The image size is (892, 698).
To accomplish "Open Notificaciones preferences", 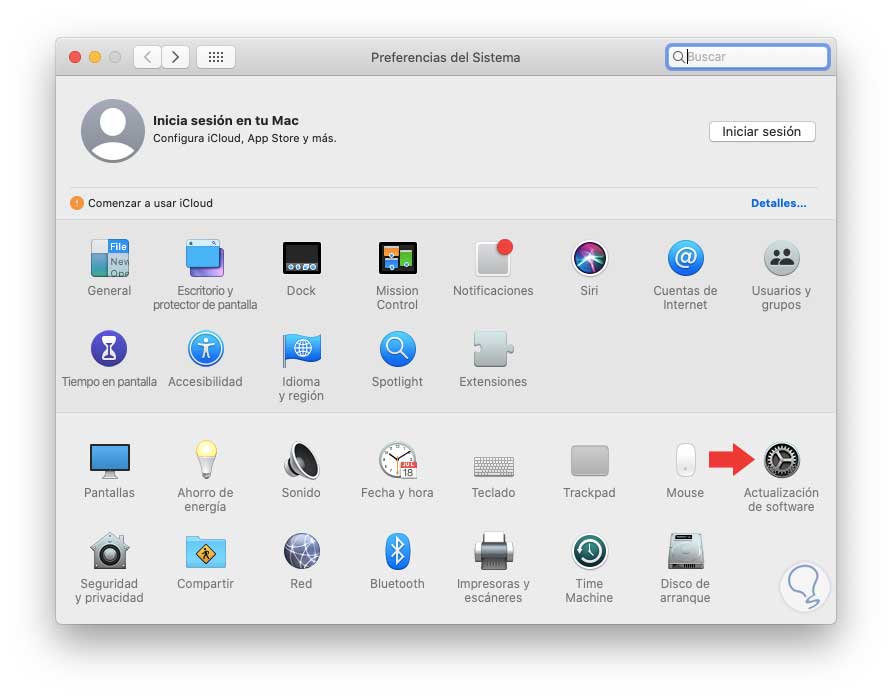I will coord(493,258).
